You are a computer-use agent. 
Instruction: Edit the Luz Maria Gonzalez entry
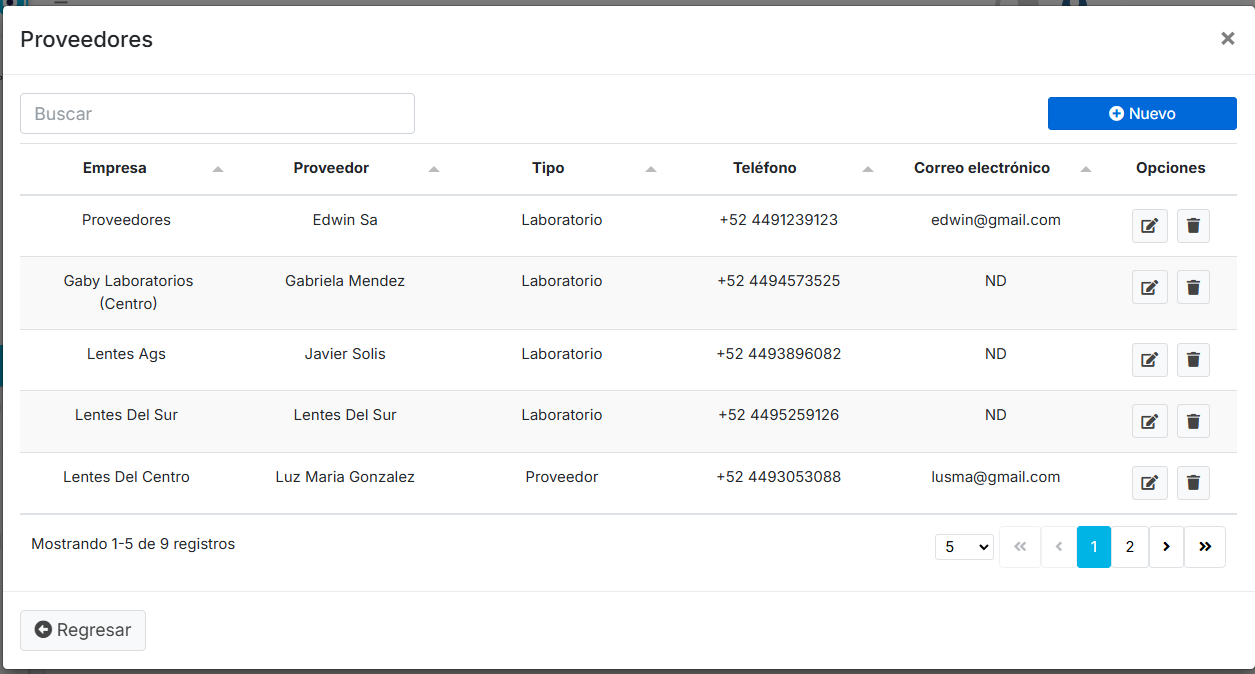coord(1149,483)
